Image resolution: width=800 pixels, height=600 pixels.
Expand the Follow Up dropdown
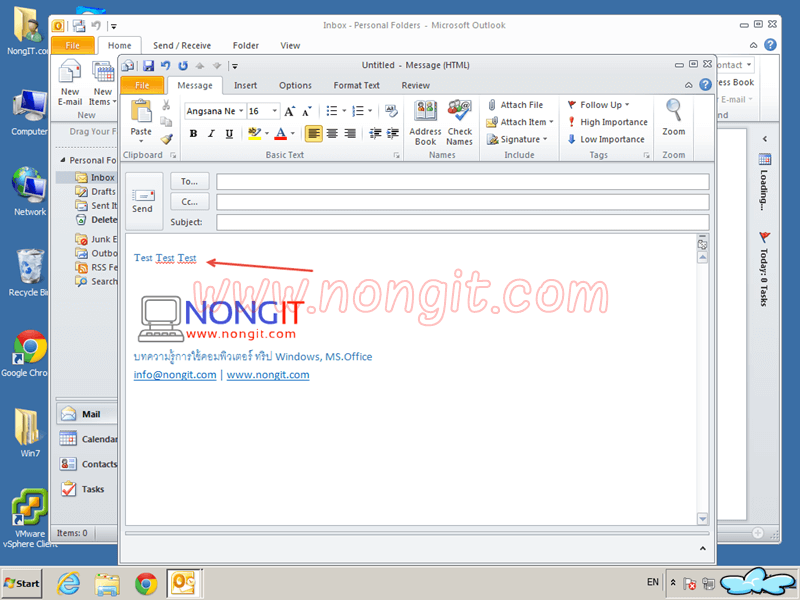(x=627, y=105)
